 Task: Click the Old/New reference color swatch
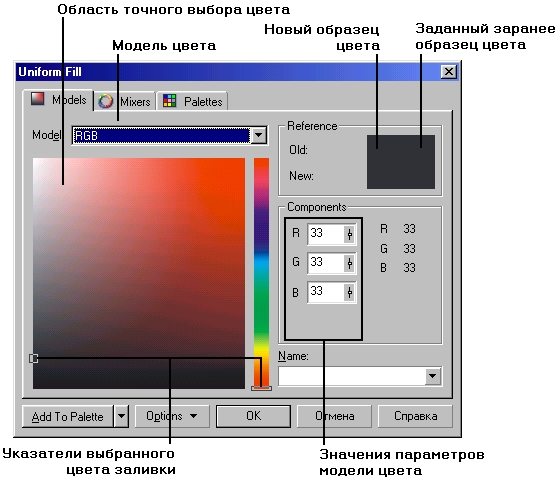401,162
